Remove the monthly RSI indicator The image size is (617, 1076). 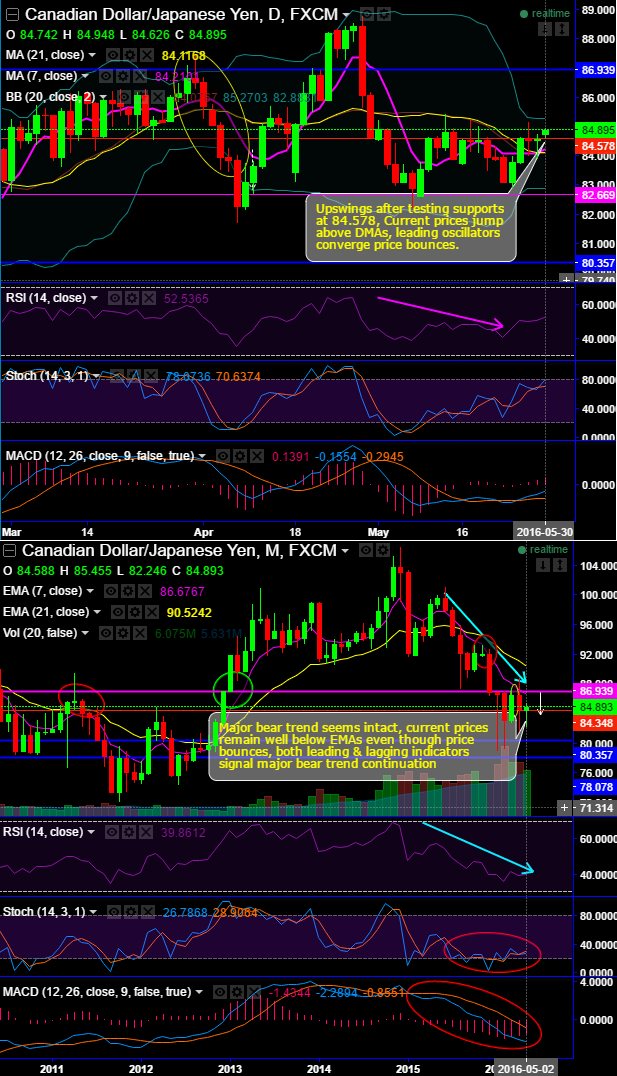click(x=145, y=832)
